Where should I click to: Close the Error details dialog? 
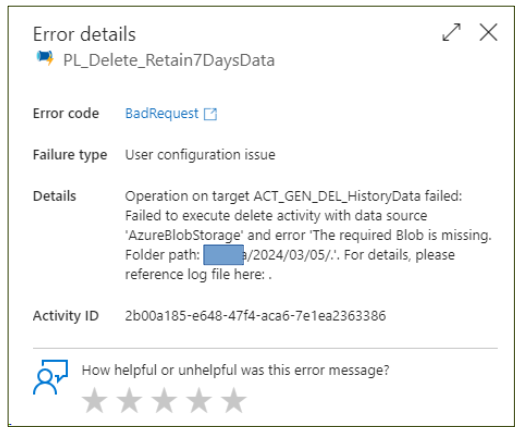click(488, 32)
